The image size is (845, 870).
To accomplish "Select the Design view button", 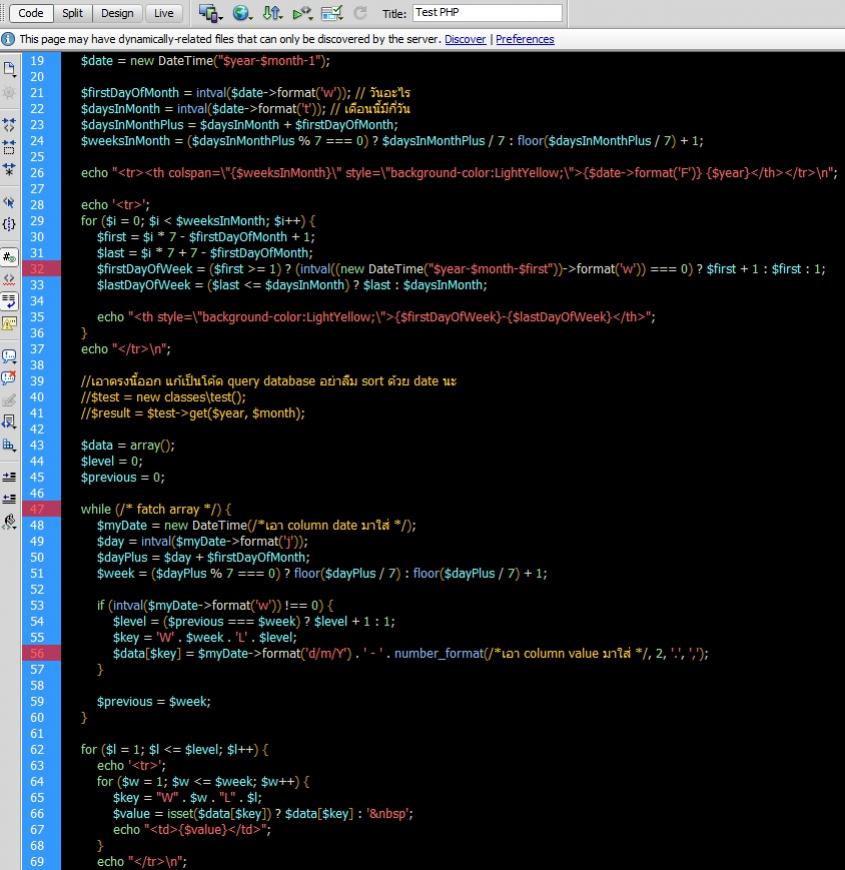I will [117, 13].
